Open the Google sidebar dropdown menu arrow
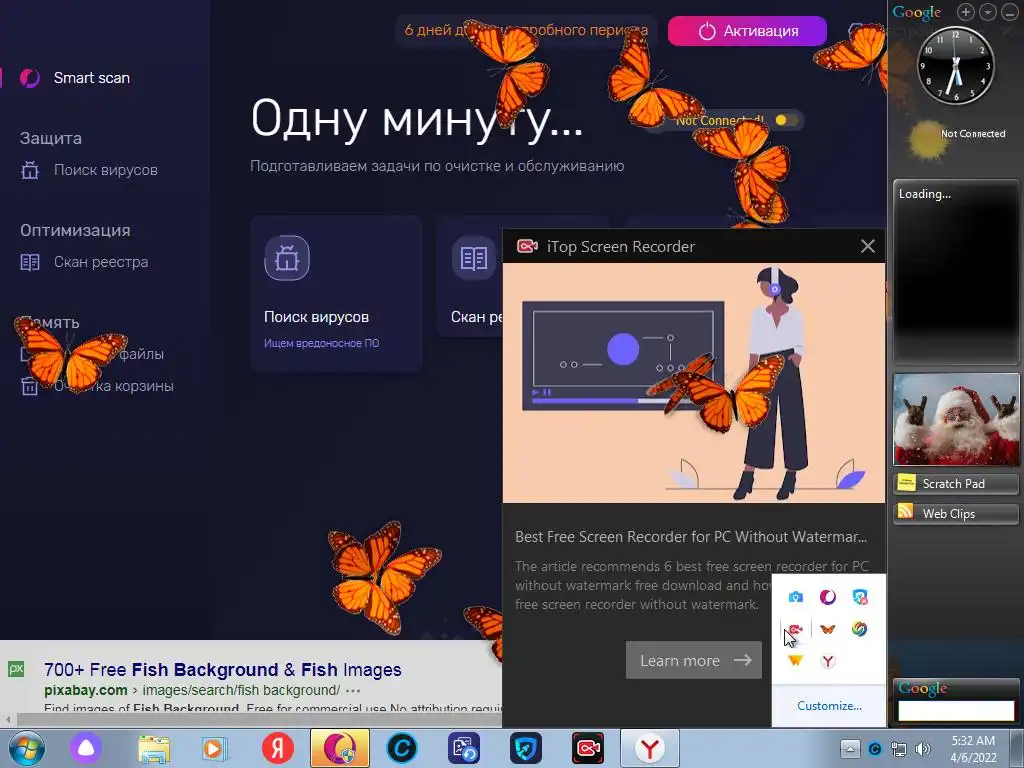The image size is (1024, 768). (x=987, y=12)
